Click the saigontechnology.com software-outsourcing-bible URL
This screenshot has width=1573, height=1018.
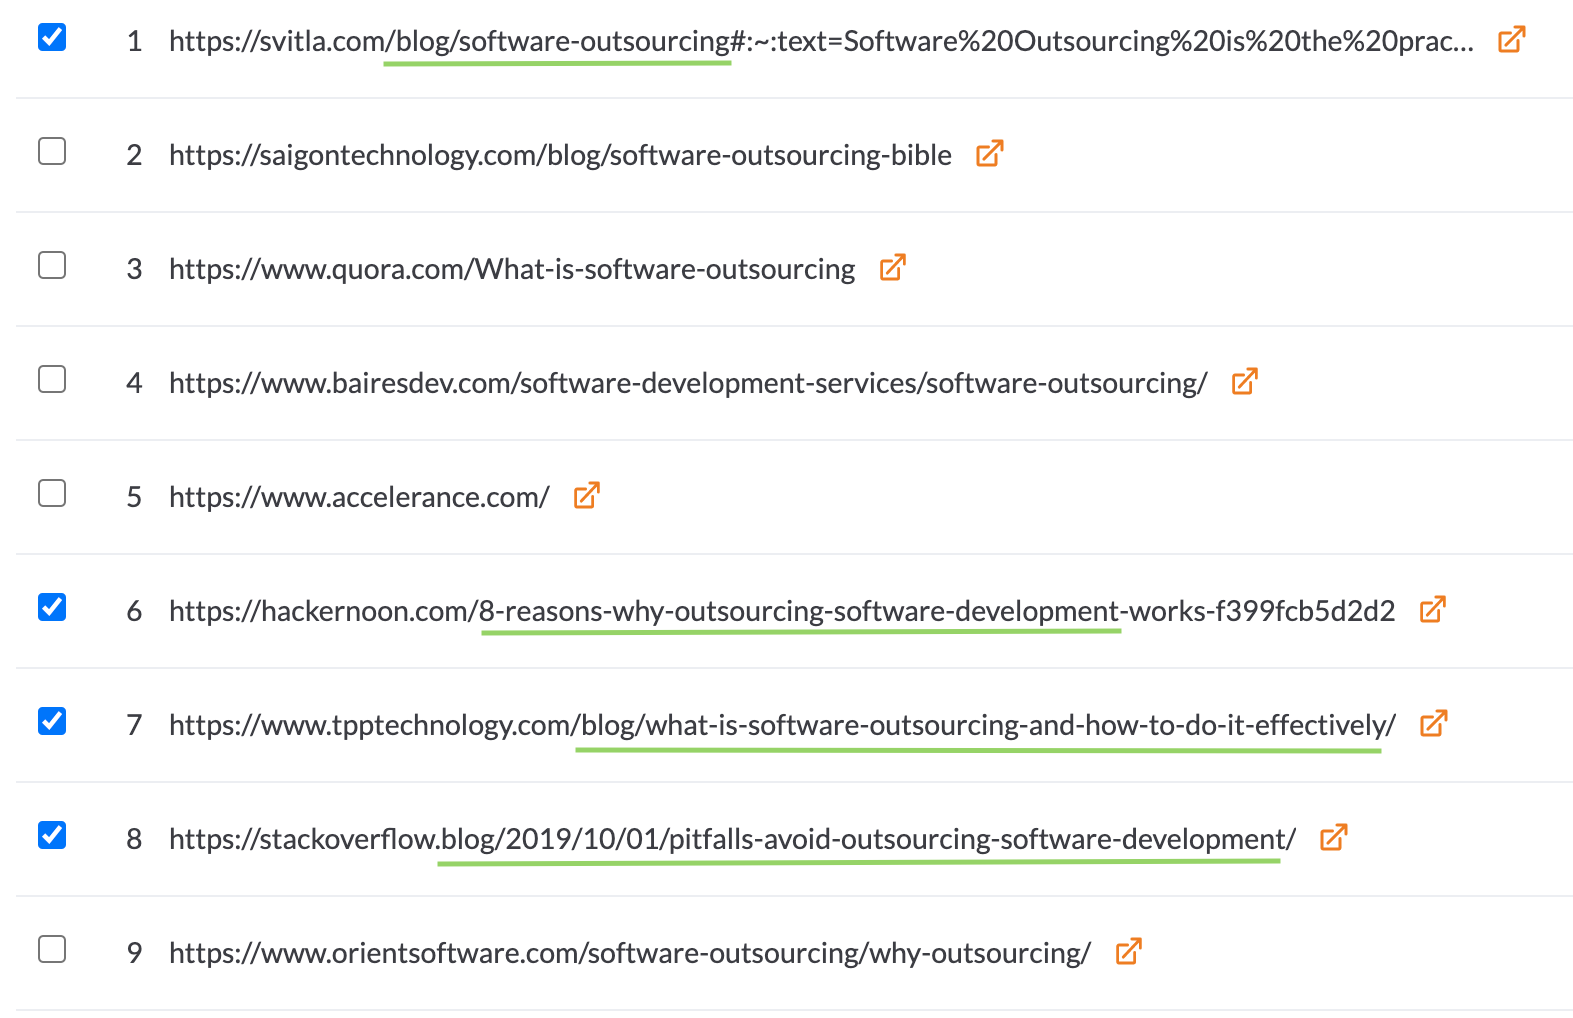point(560,155)
